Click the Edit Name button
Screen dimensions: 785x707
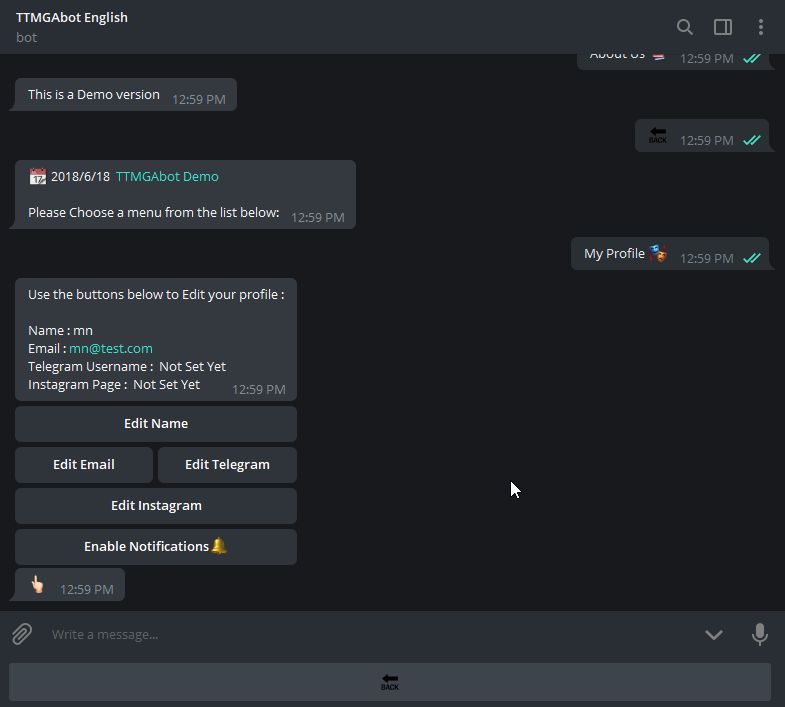[156, 424]
